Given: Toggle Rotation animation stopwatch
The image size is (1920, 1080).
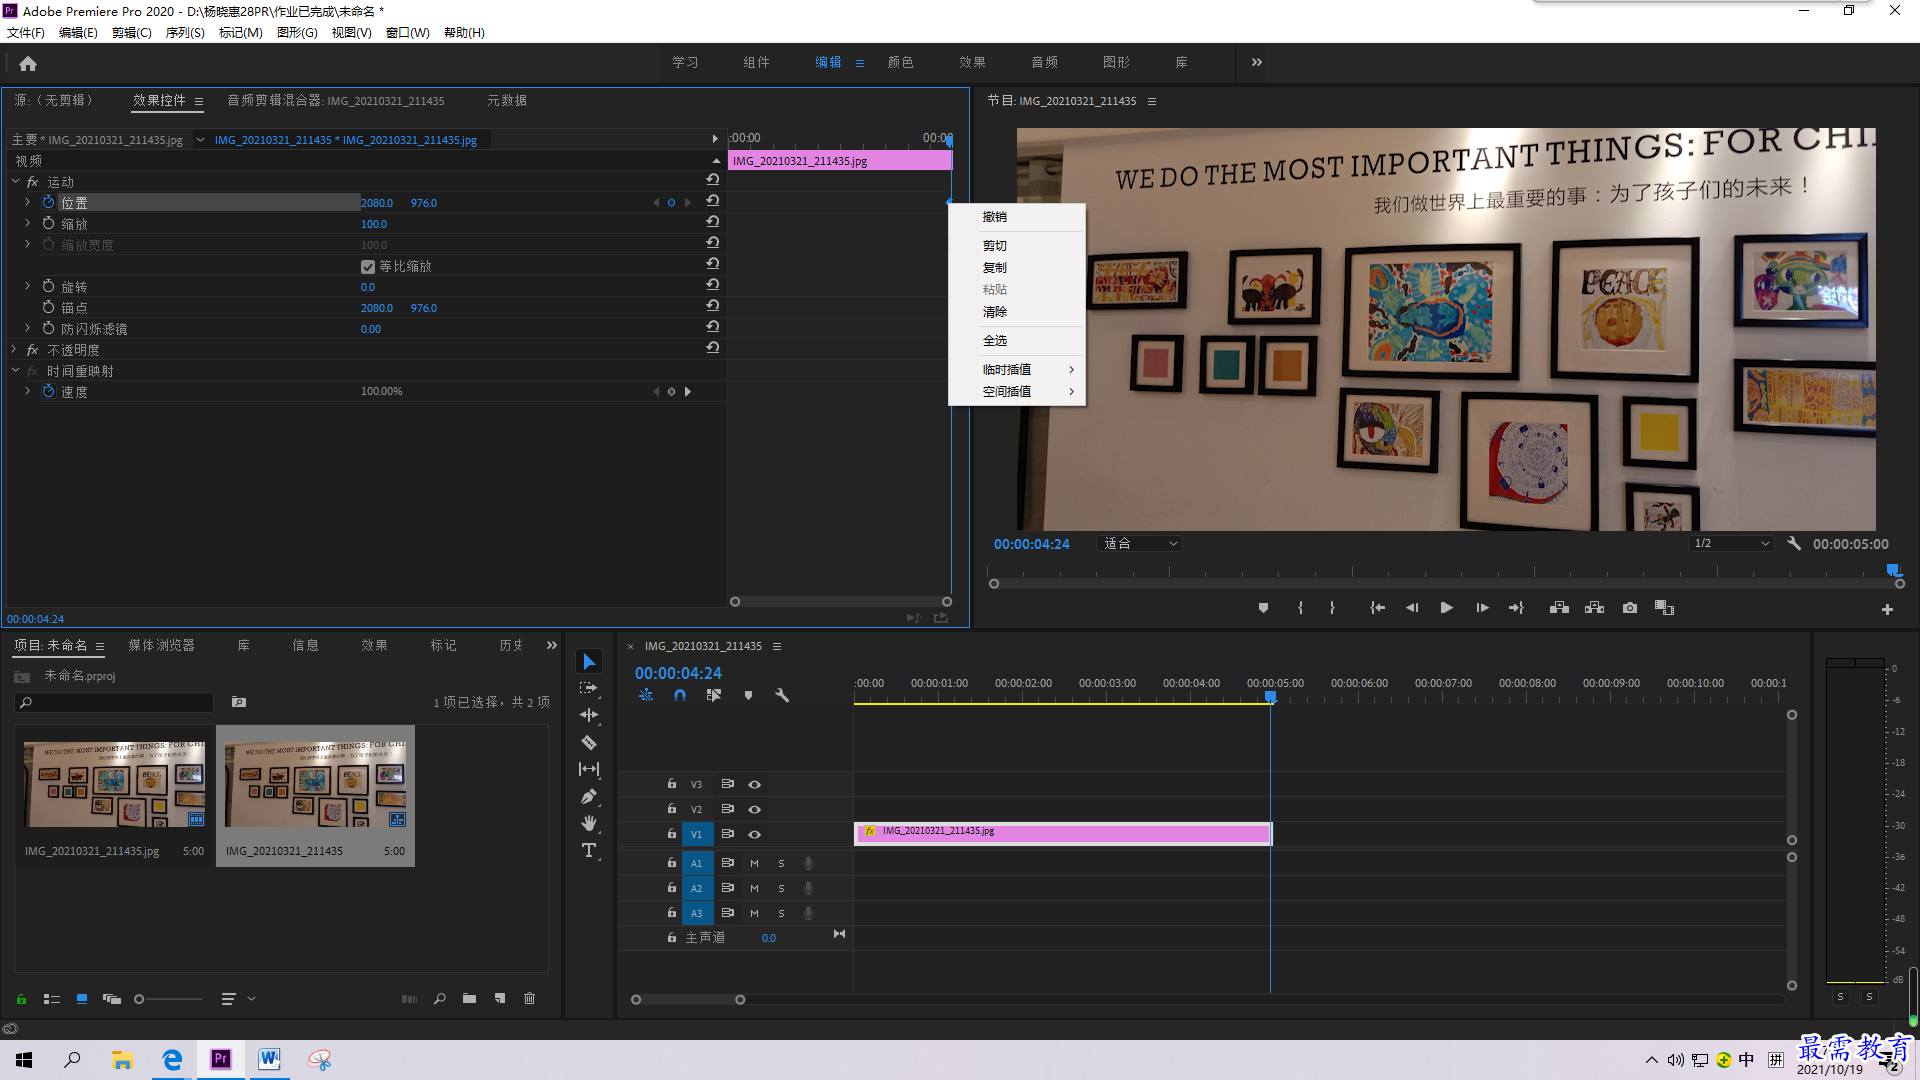Looking at the screenshot, I should [x=48, y=286].
